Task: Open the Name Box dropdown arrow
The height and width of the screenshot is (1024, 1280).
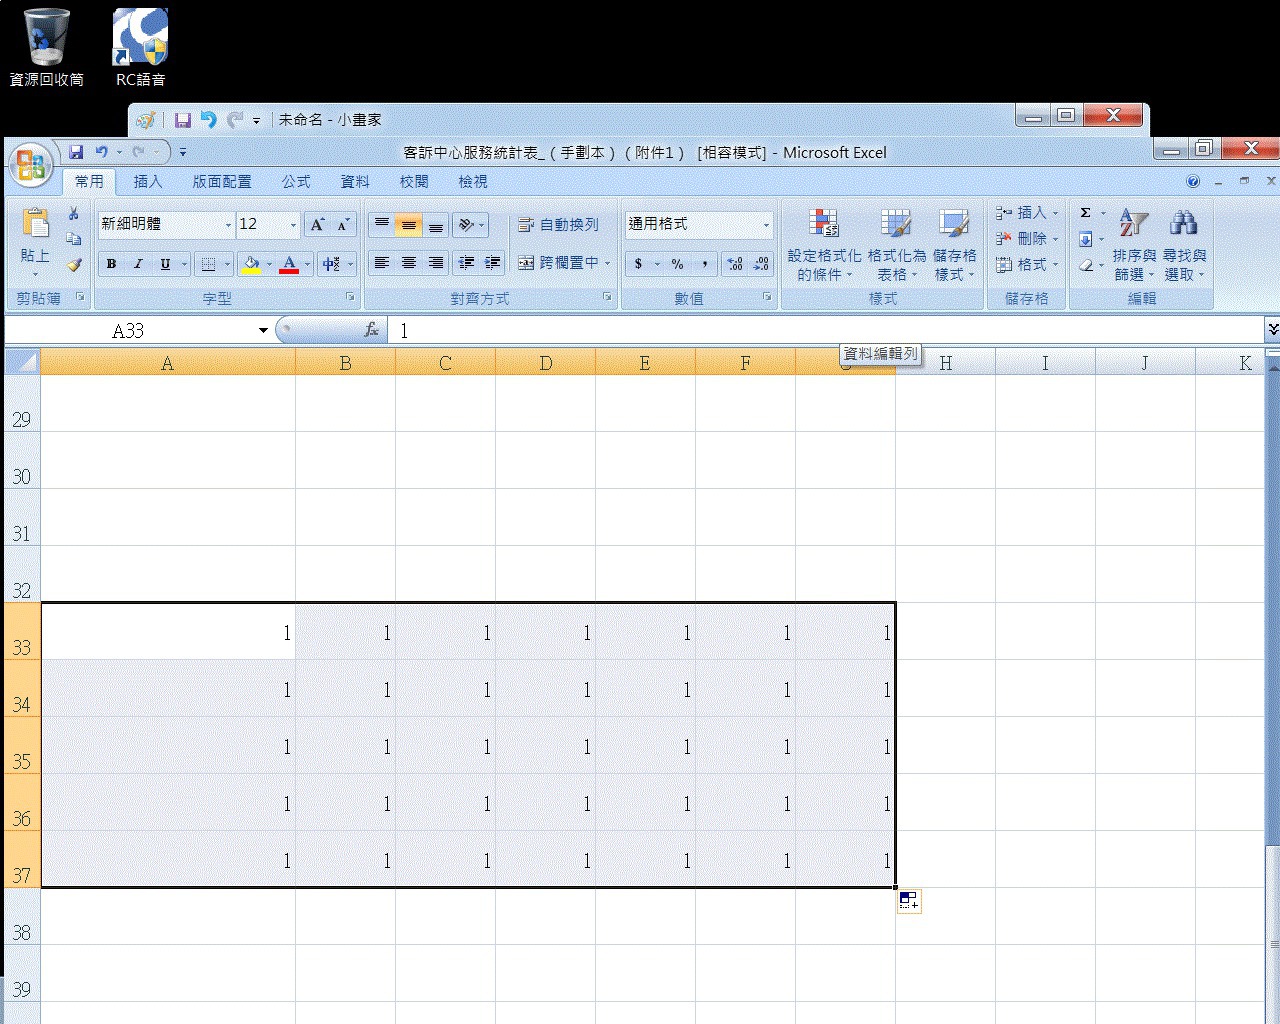Action: pyautogui.click(x=263, y=331)
